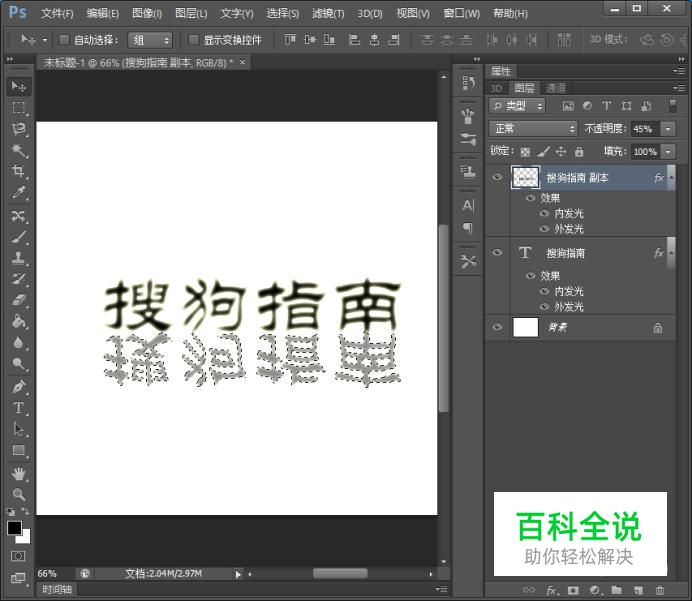Open the 类型 layer filter dropdown

click(517, 106)
